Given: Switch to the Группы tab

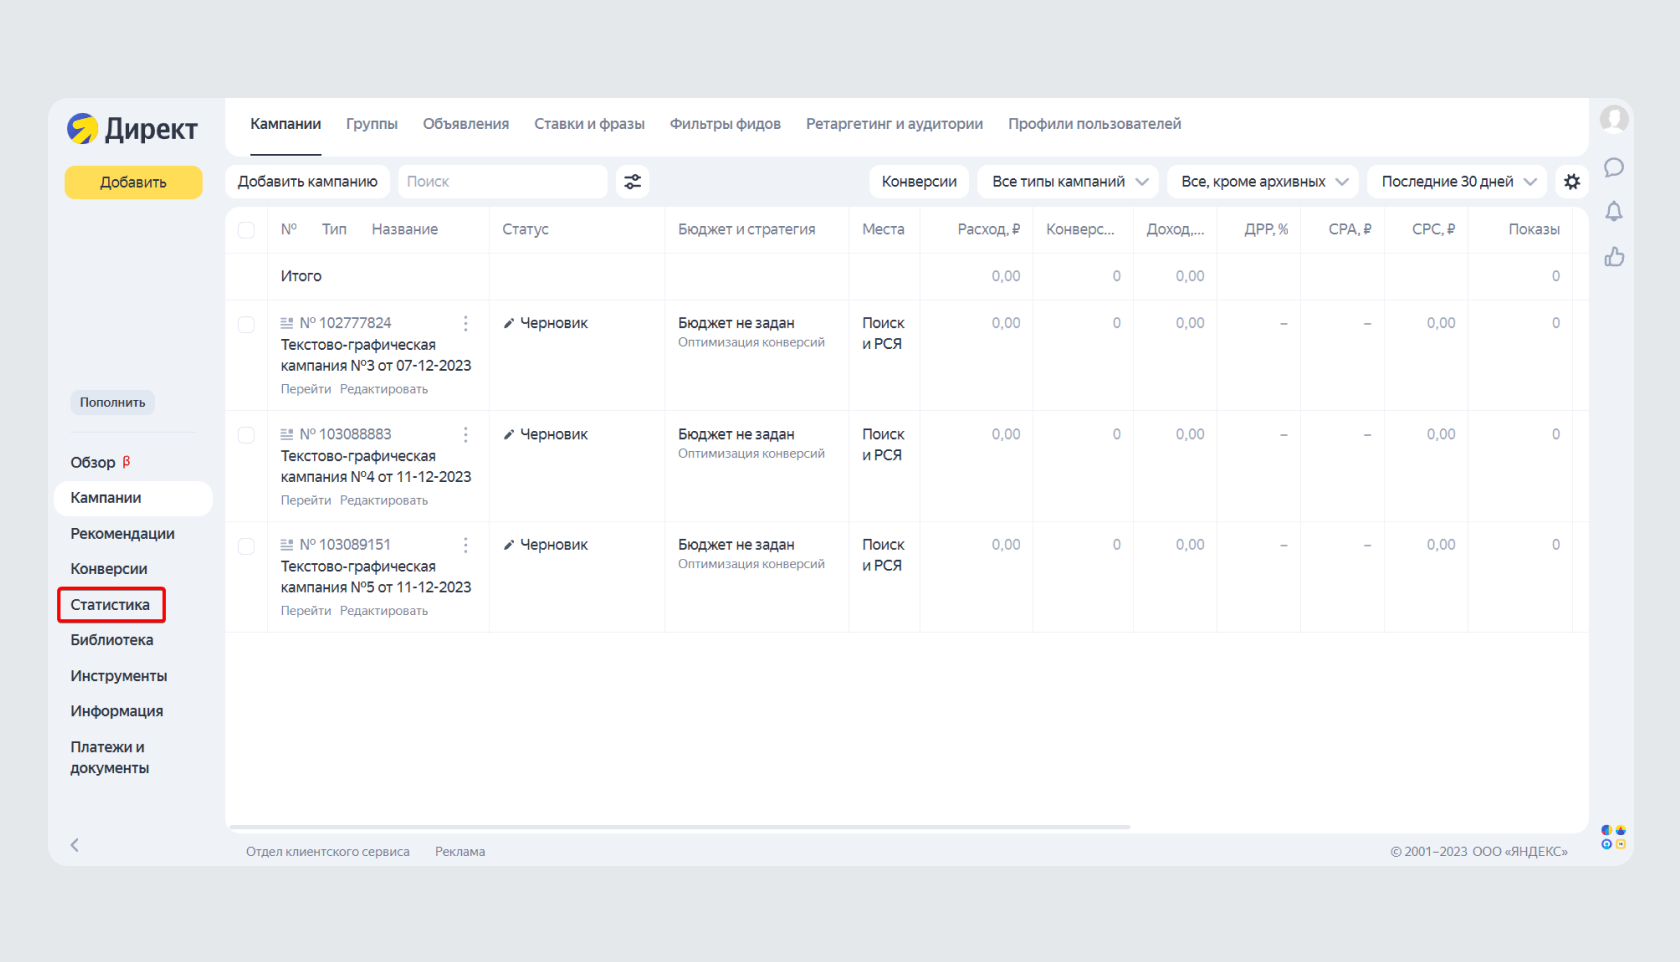Looking at the screenshot, I should (372, 124).
